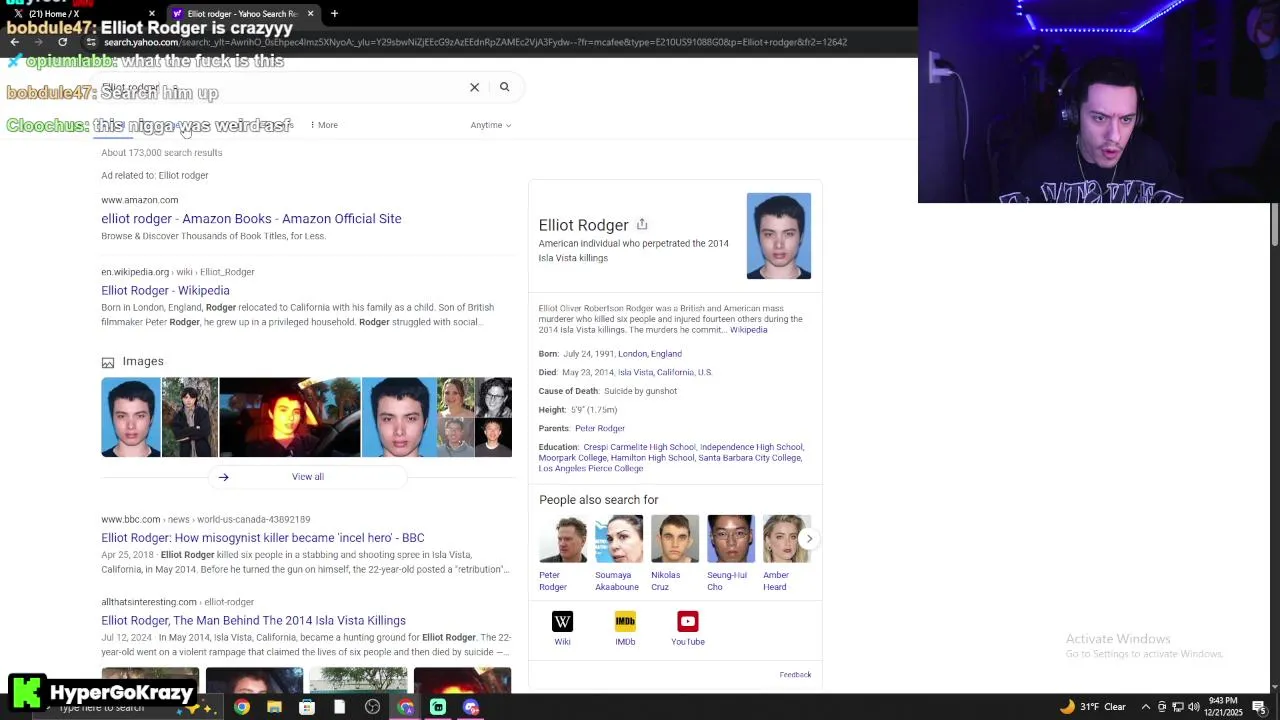The width and height of the screenshot is (1280, 720).
Task: Click the Peter Rodger parents link
Action: [600, 428]
